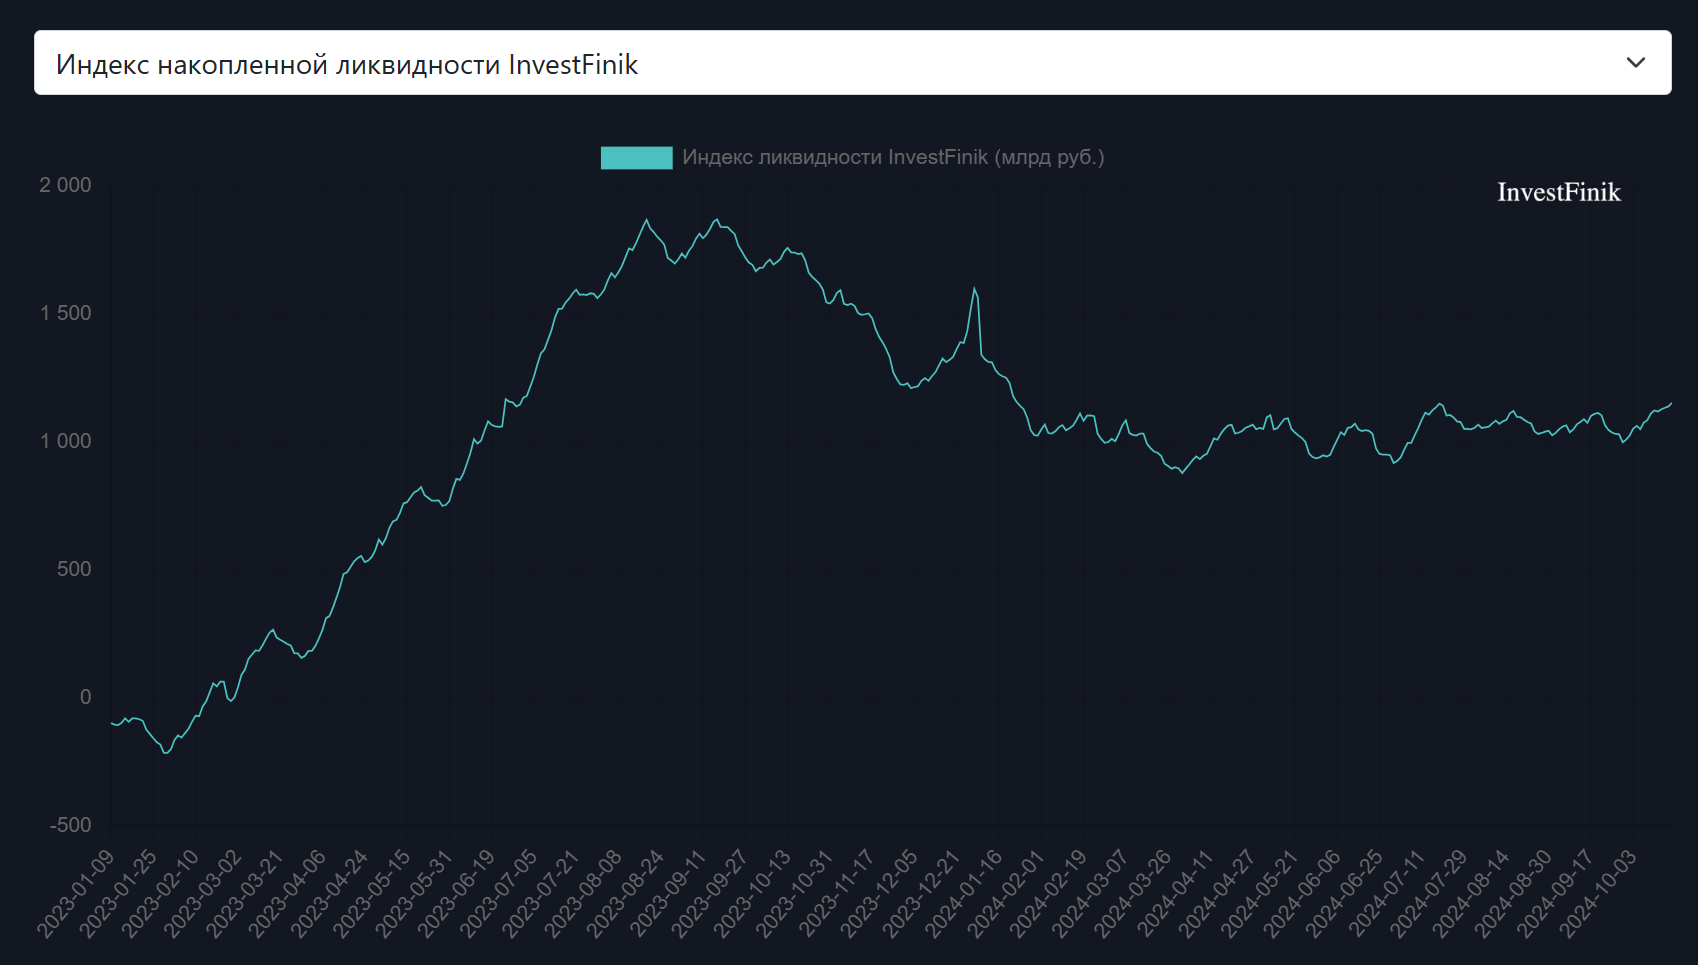Select the 2024-06-06 date label
The height and width of the screenshot is (965, 1698).
coord(1301,894)
